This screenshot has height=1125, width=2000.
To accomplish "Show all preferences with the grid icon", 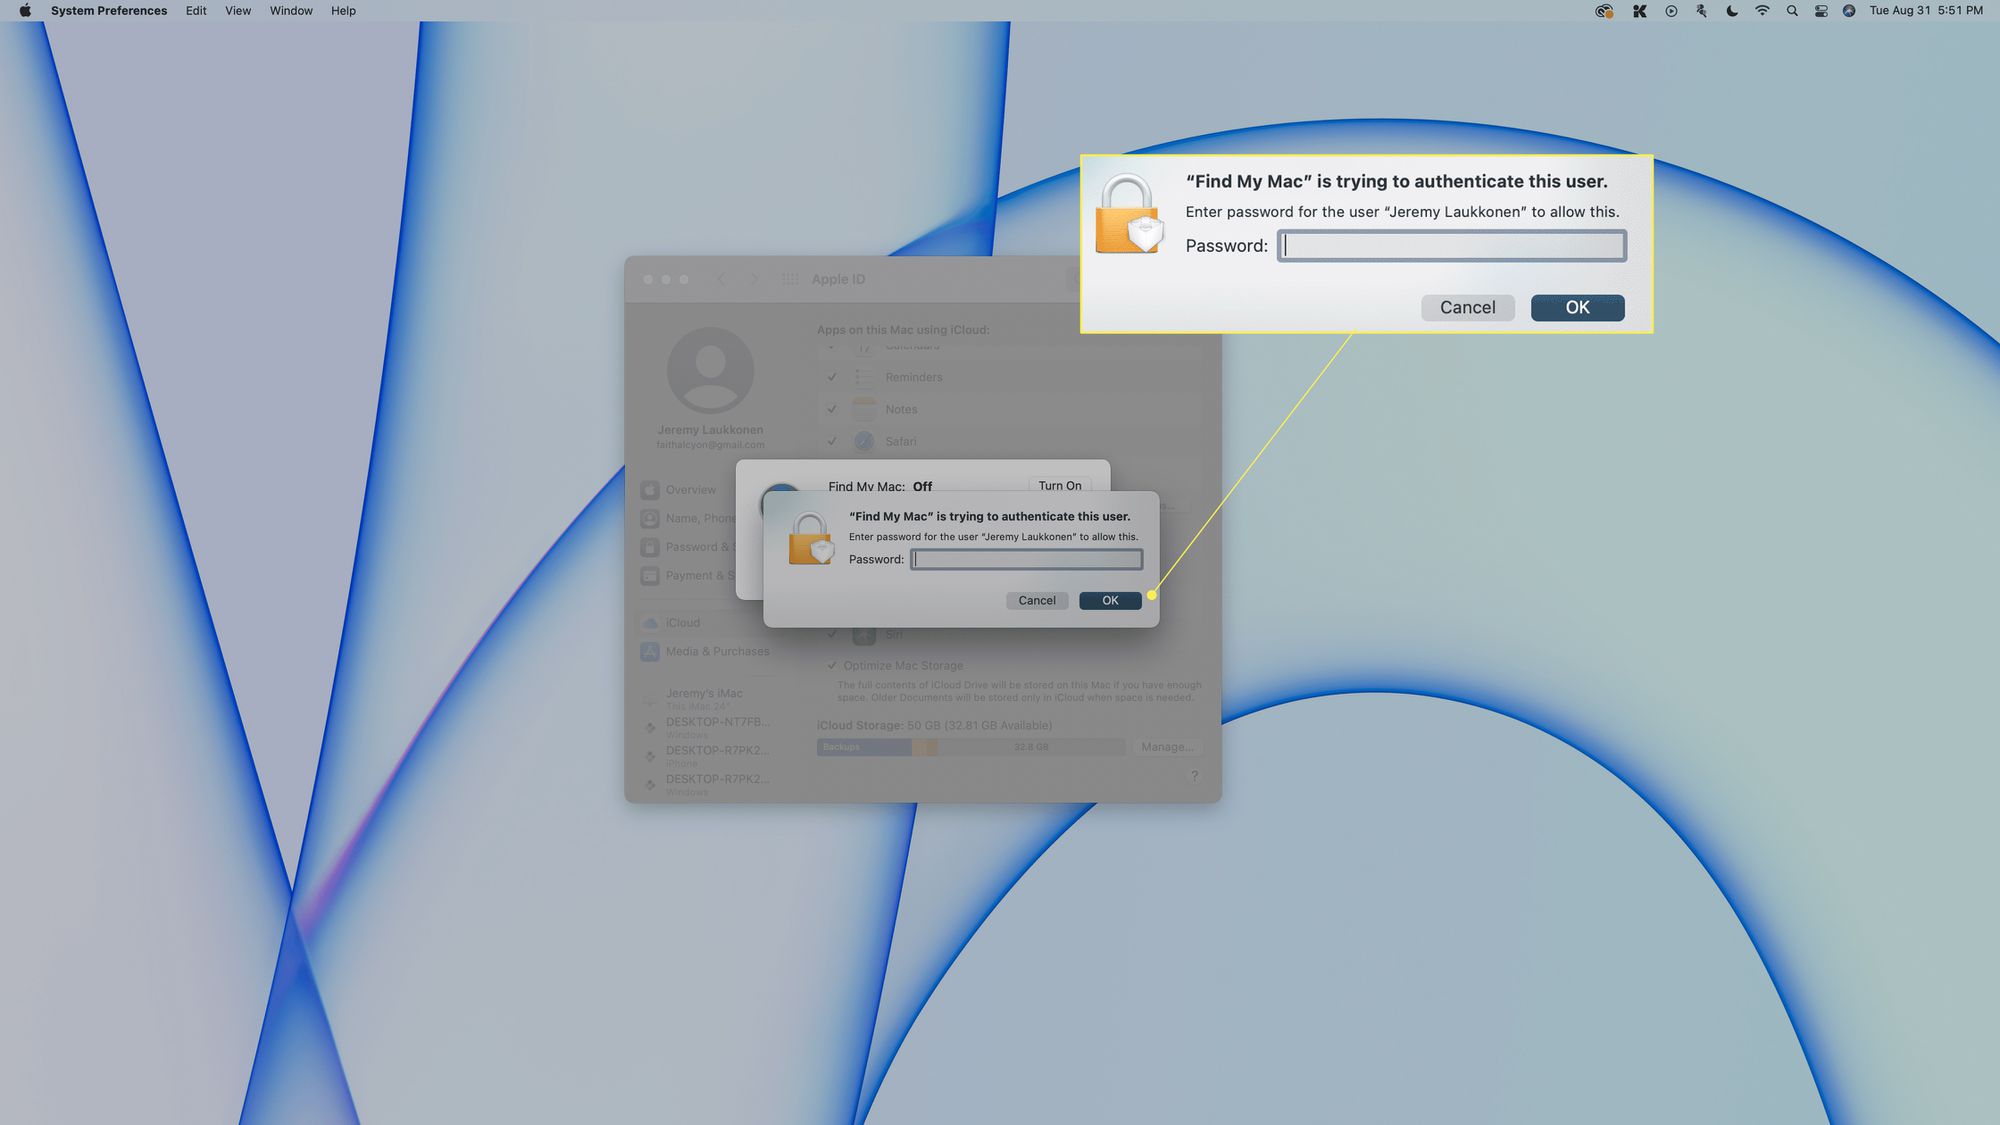I will click(790, 279).
